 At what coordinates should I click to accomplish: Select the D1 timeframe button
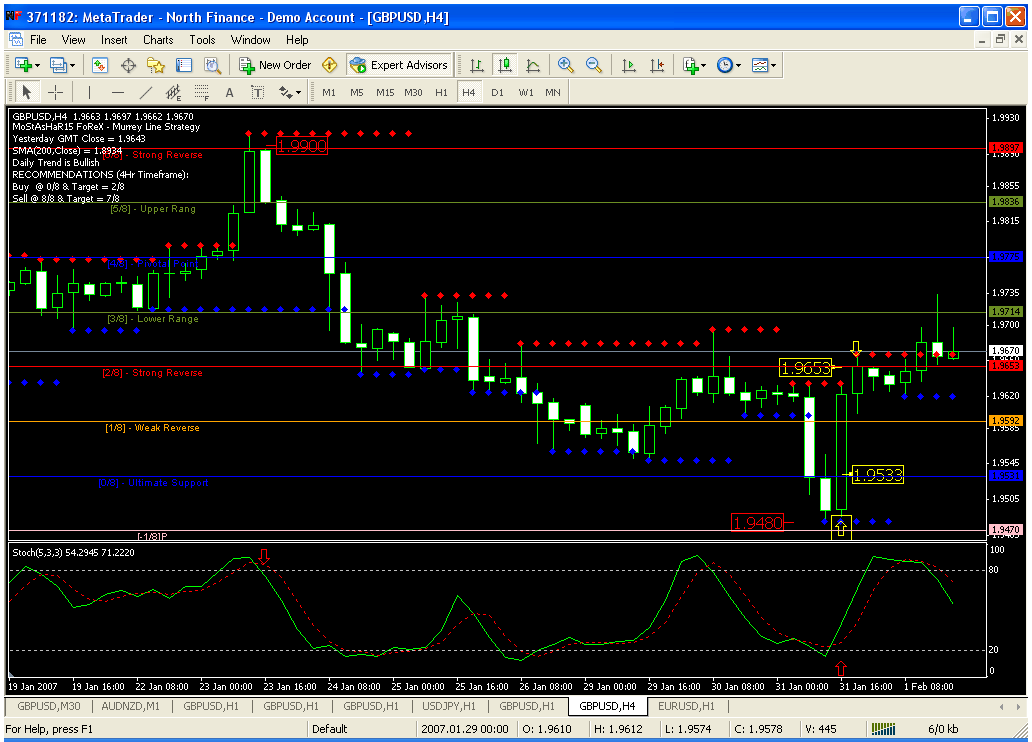(497, 92)
